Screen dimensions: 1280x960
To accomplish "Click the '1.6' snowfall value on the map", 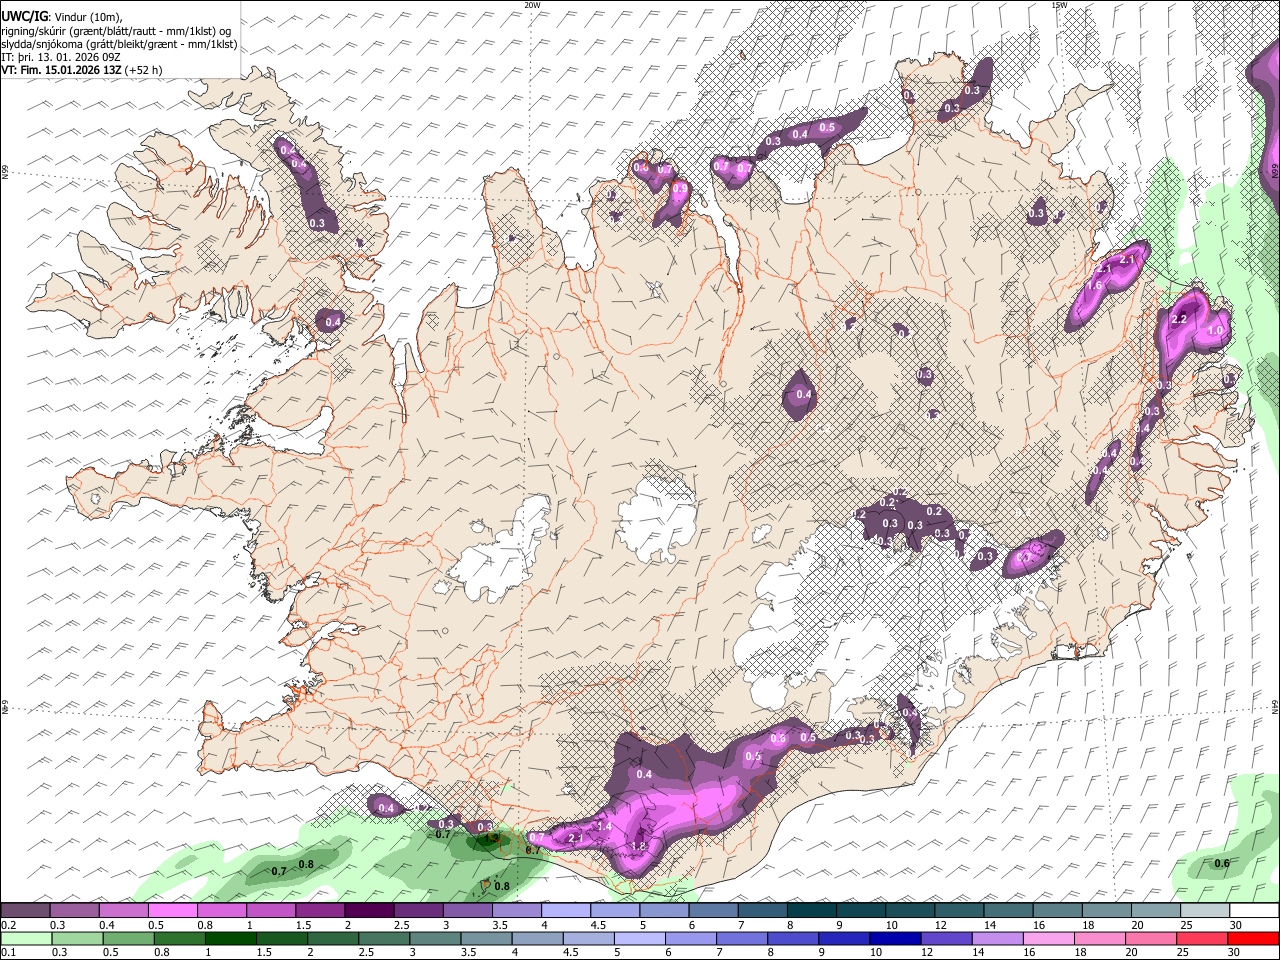I will point(1094,286).
